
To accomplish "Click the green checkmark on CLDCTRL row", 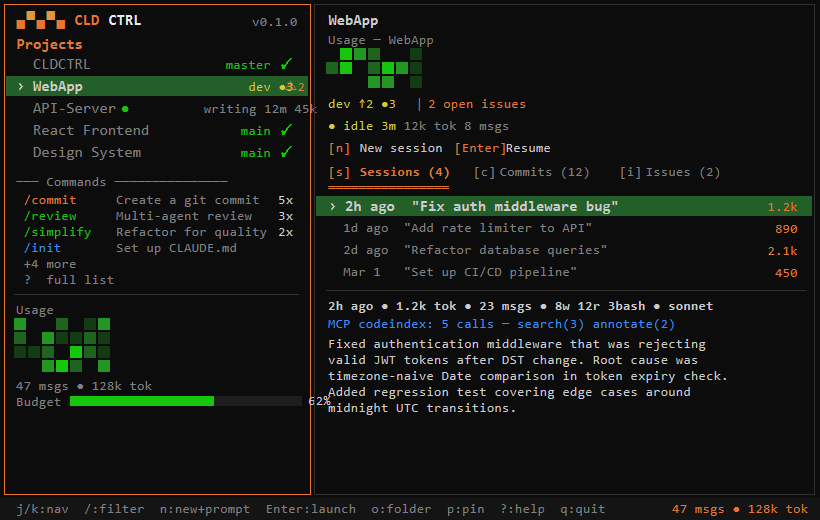I will point(286,64).
